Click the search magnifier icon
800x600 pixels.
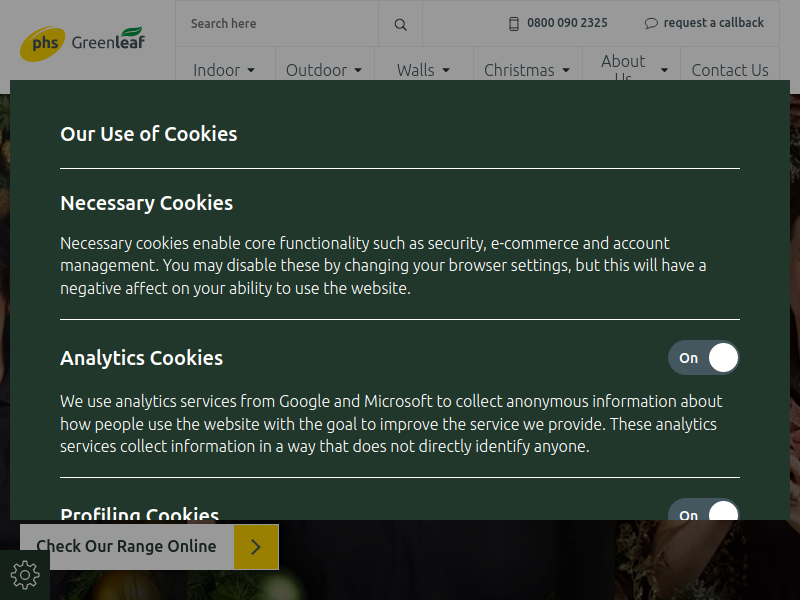[x=401, y=24]
